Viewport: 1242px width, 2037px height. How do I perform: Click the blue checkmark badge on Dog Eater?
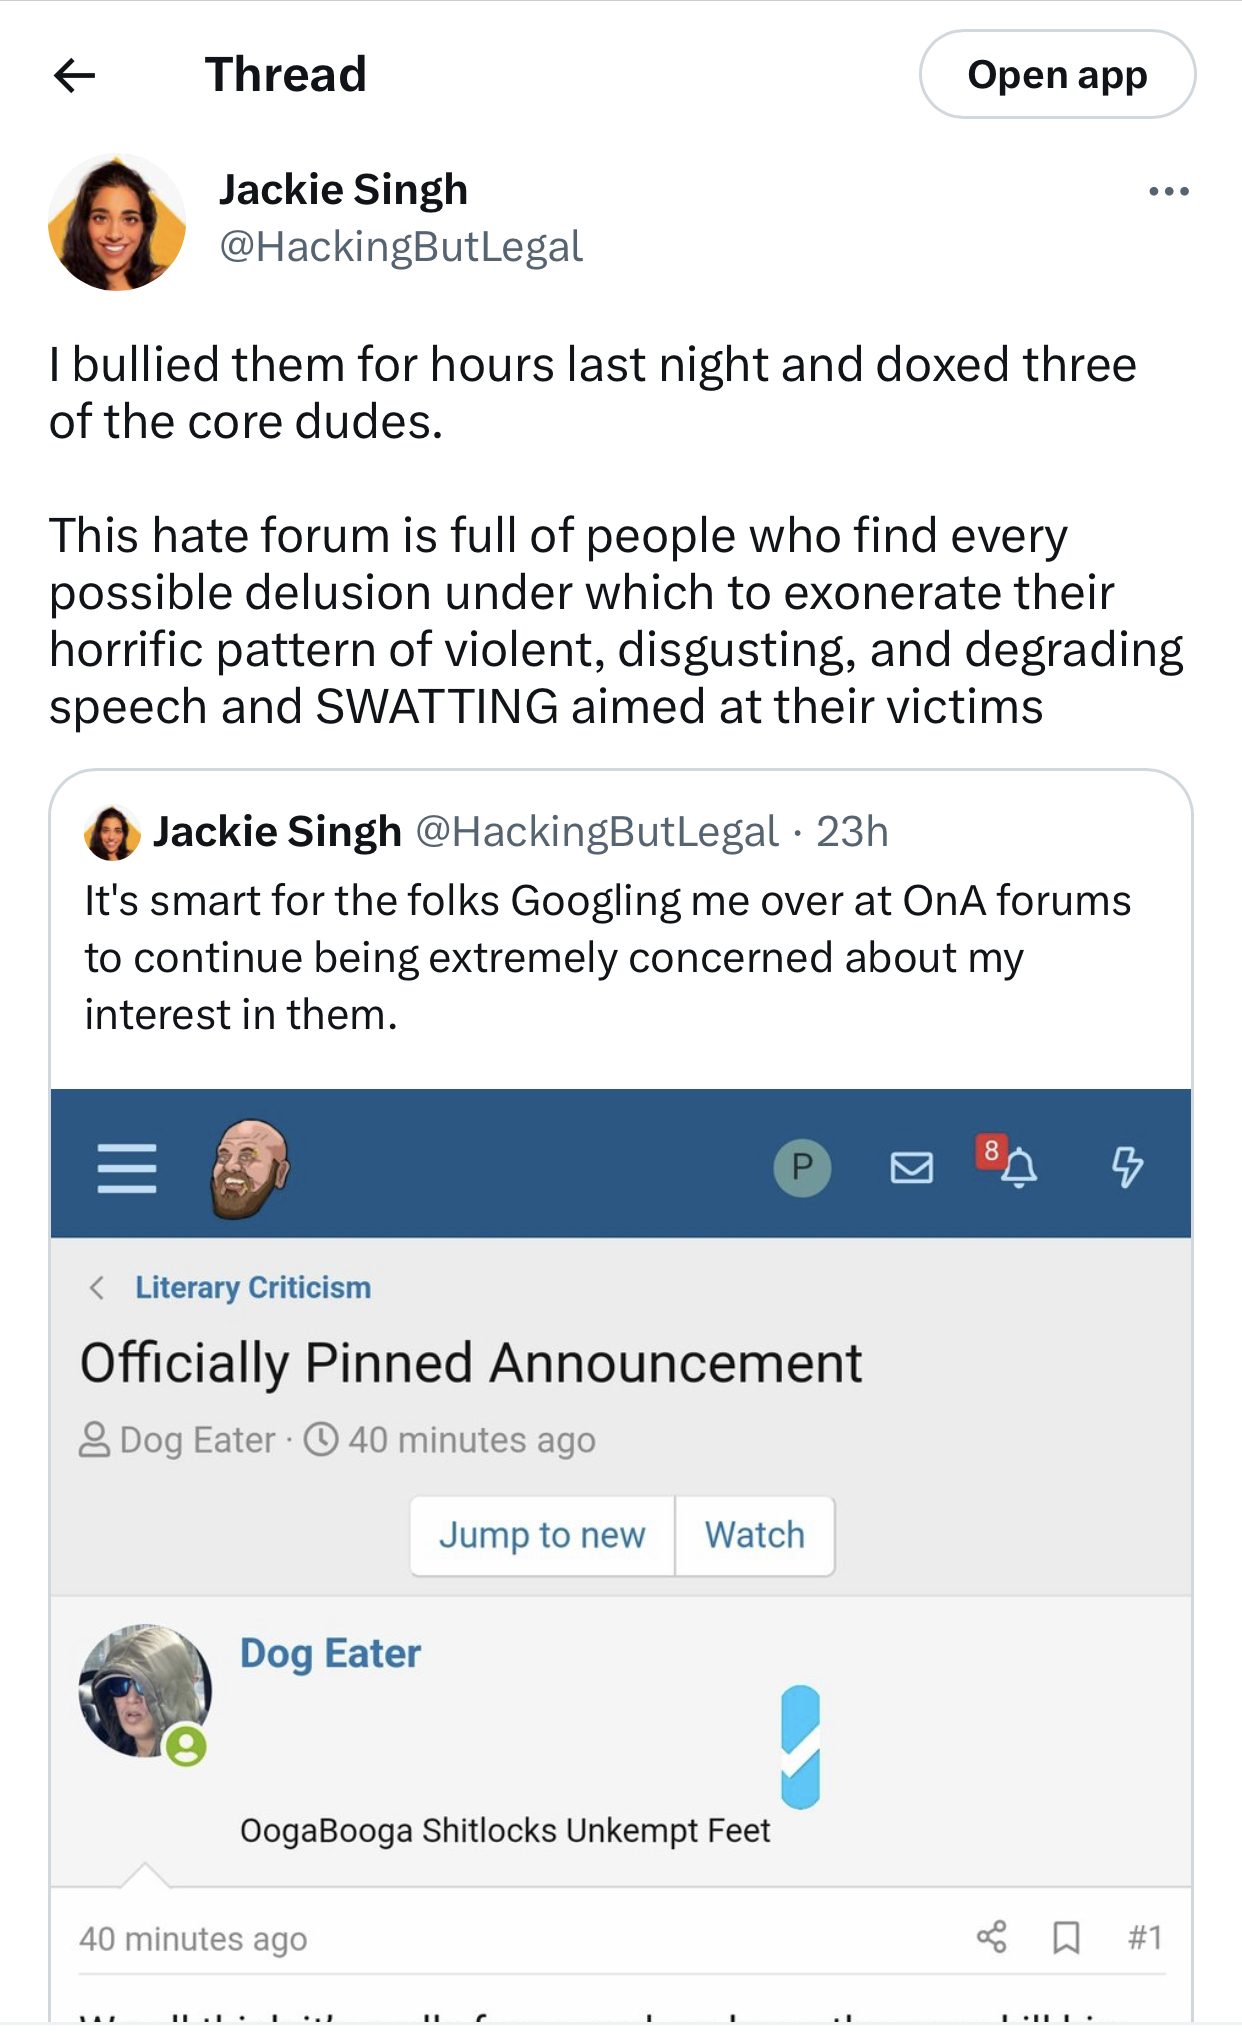click(800, 1747)
